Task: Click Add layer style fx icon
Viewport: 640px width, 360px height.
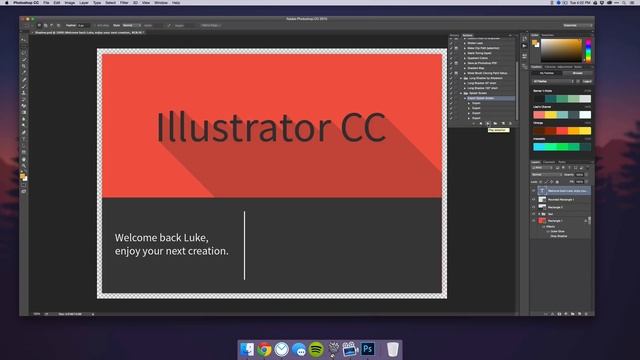Action: pos(552,314)
